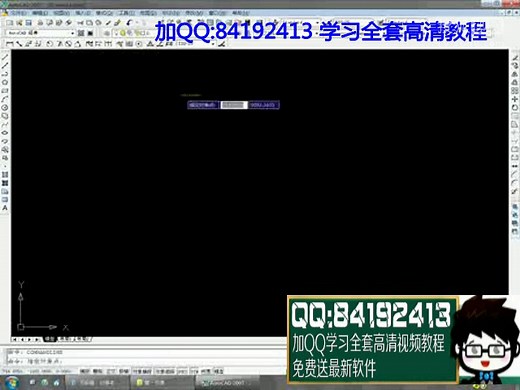Select the Array tool
This screenshot has width=520, height=390.
[x=515, y=91]
